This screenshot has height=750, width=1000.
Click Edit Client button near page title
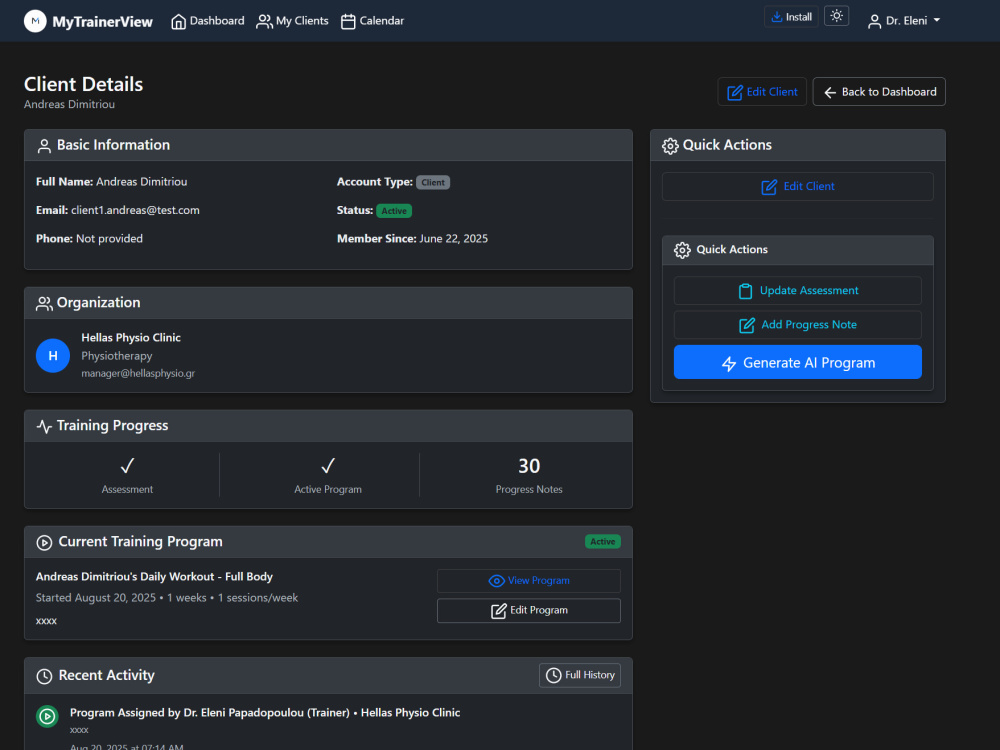(762, 92)
